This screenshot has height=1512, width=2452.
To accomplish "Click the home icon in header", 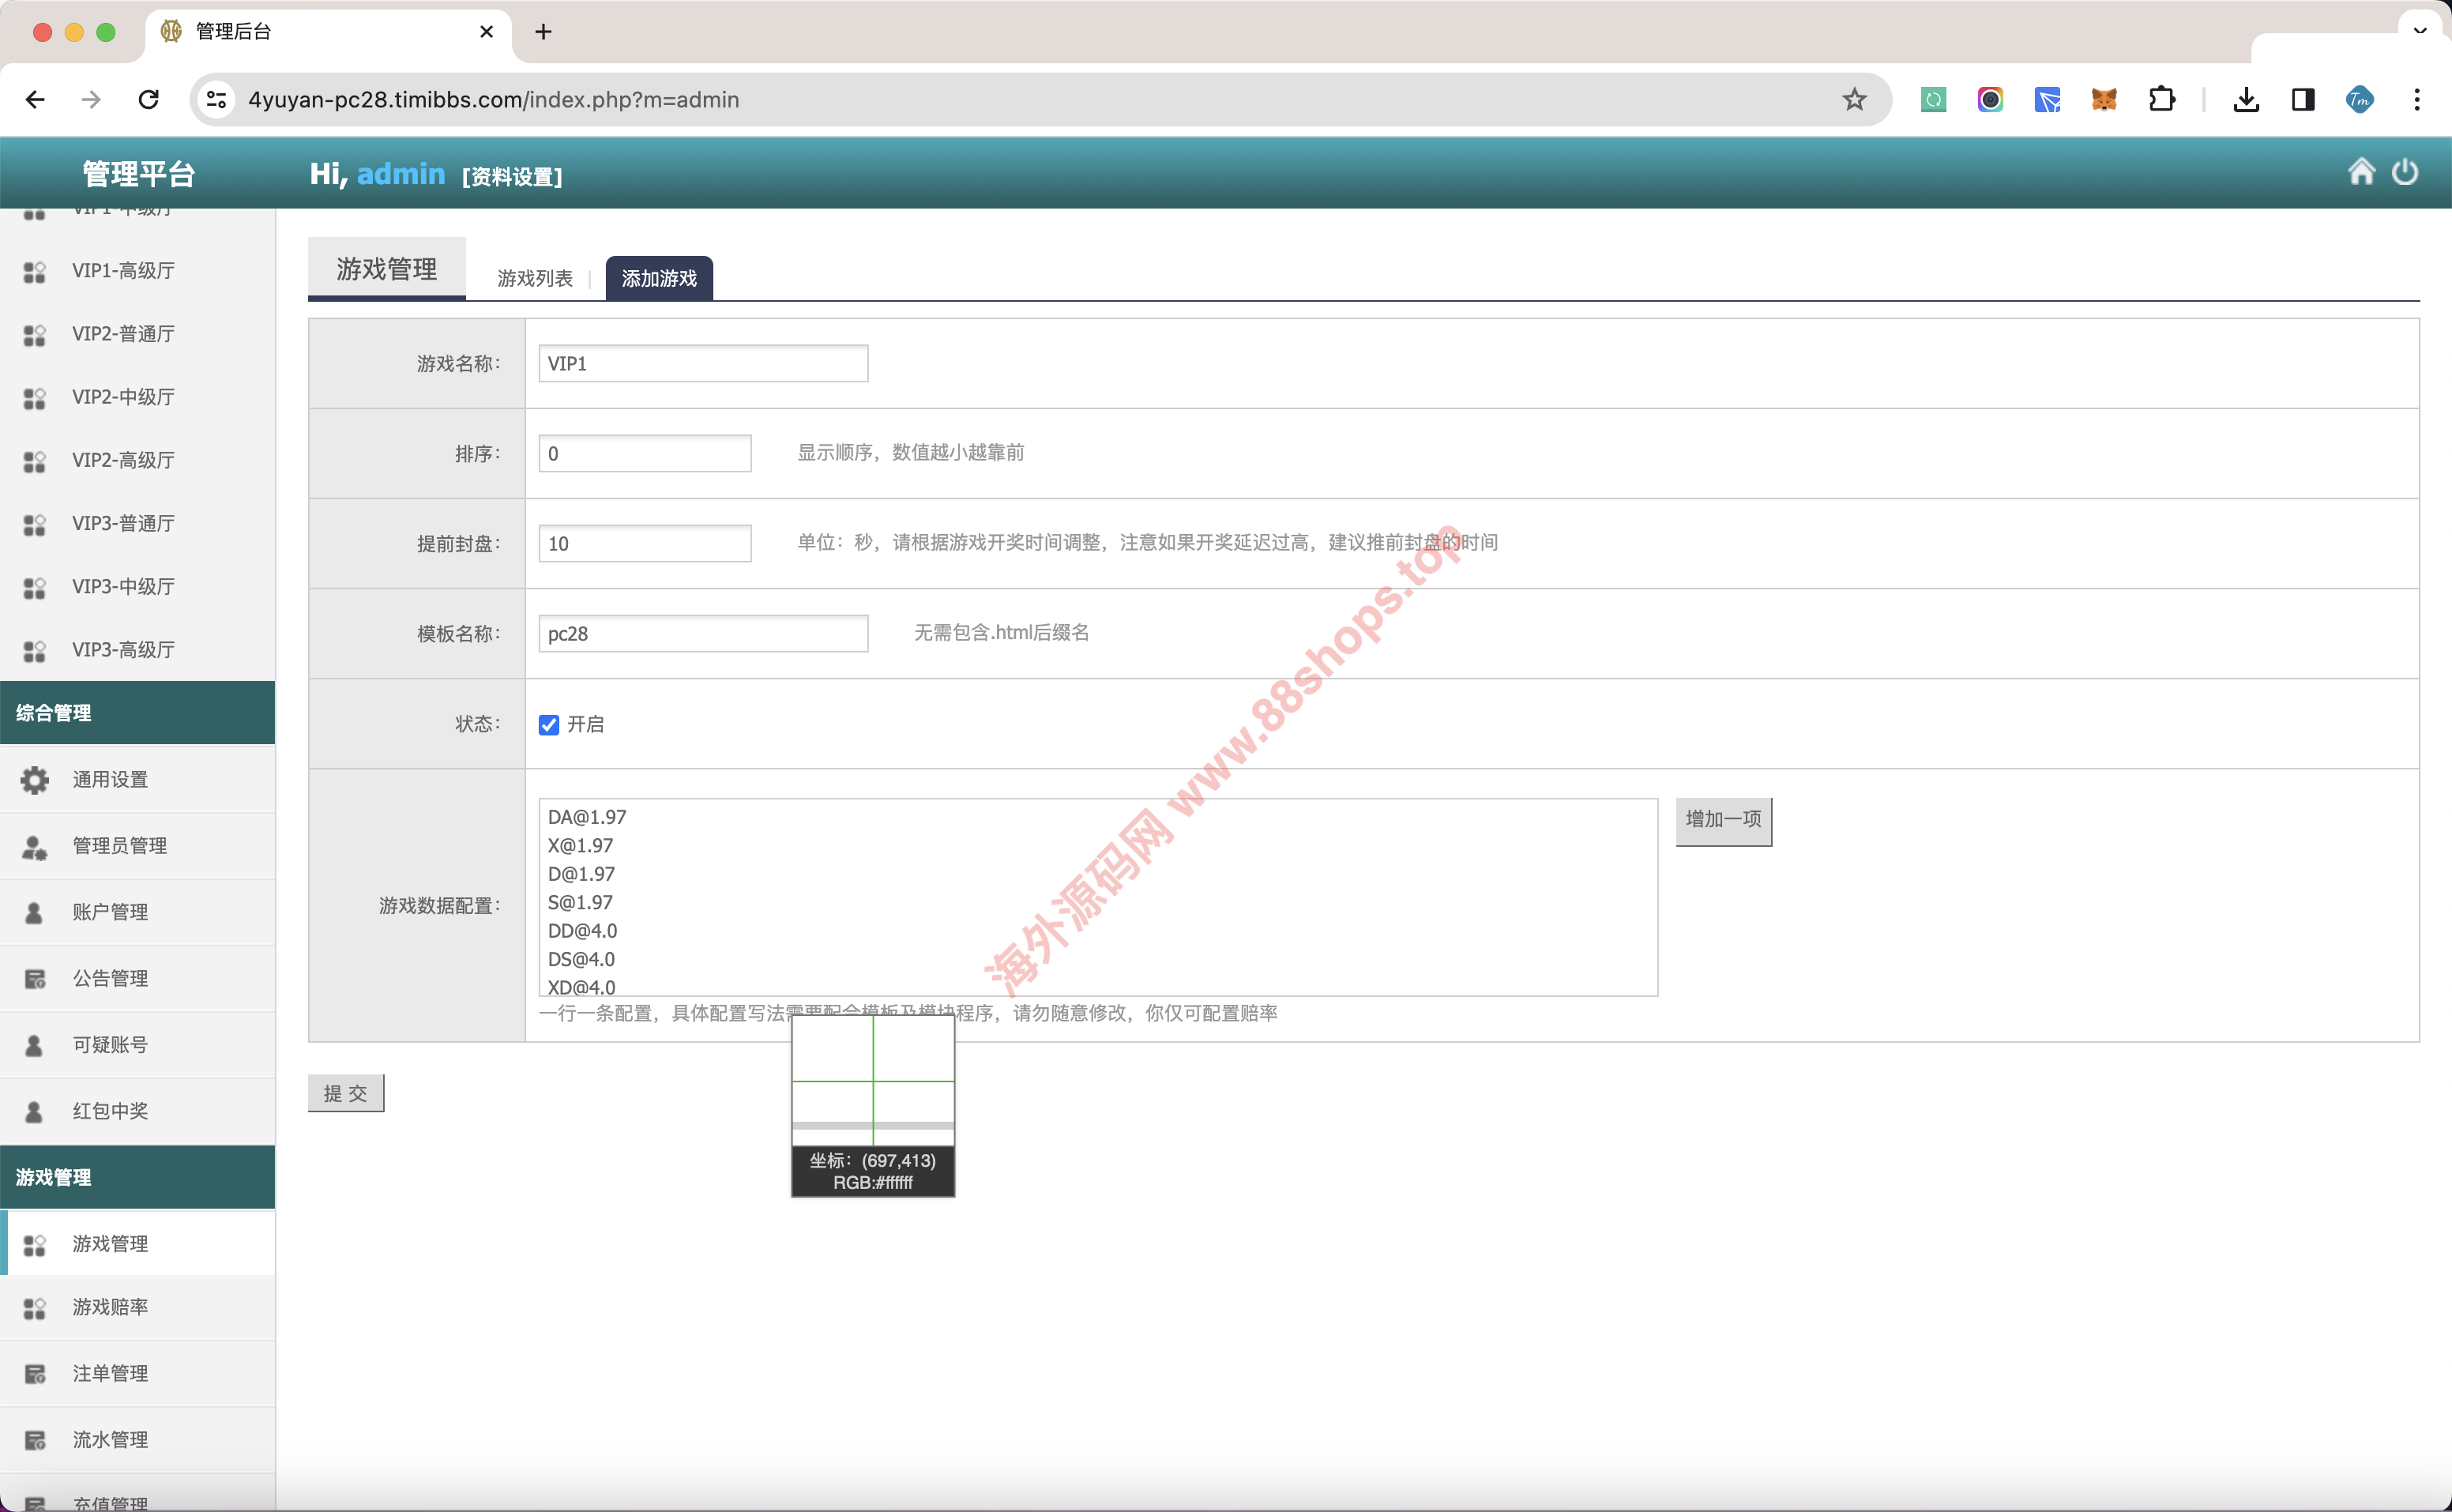I will point(2361,172).
